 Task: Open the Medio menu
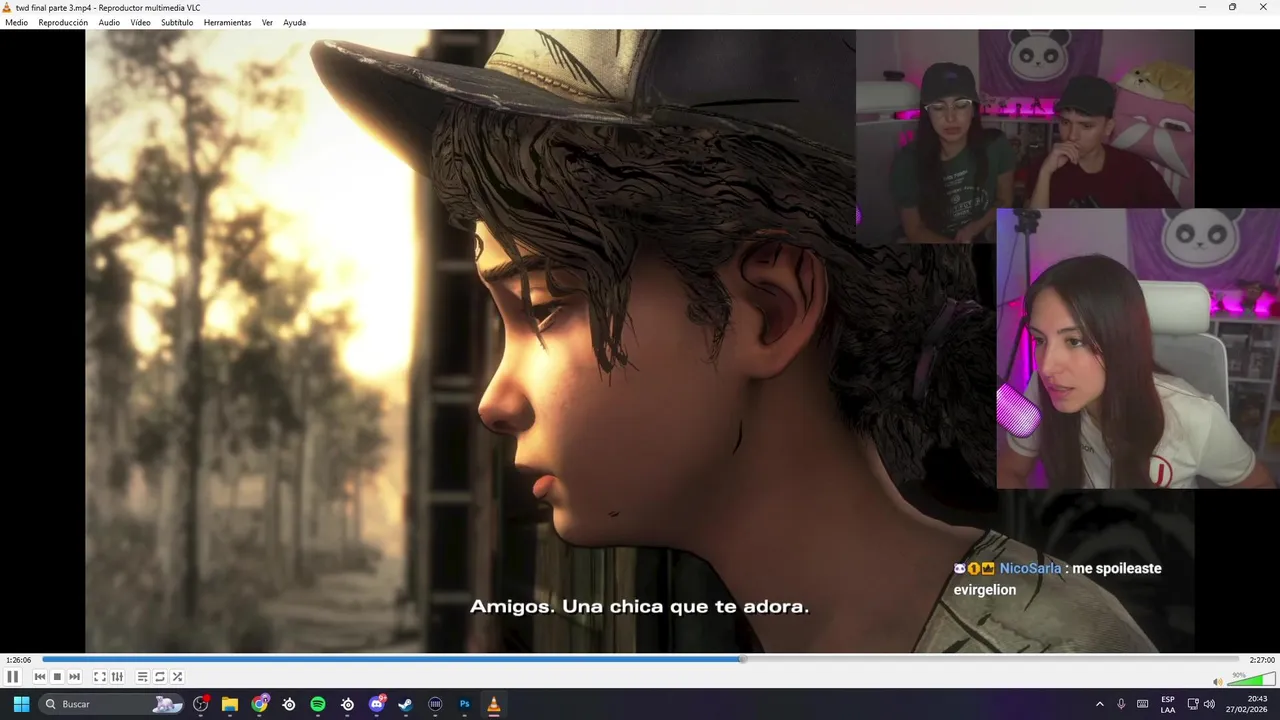(x=17, y=22)
